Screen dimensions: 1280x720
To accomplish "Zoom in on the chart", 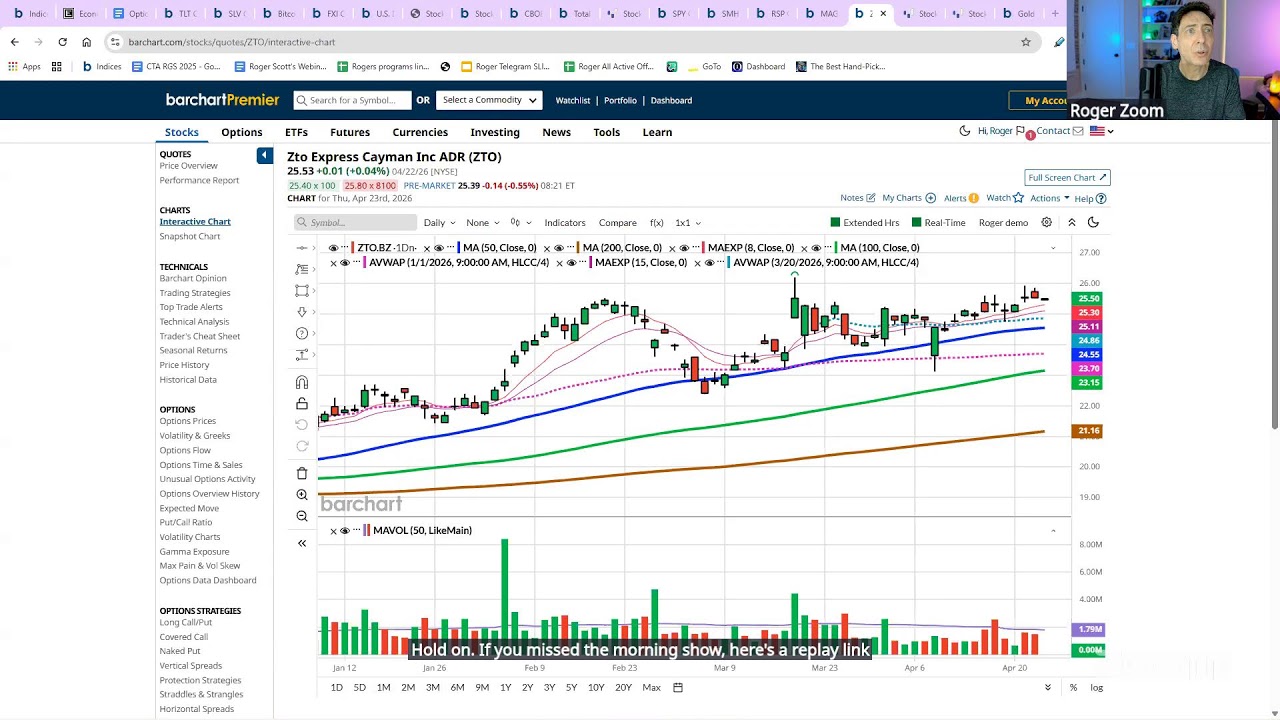I will click(302, 495).
